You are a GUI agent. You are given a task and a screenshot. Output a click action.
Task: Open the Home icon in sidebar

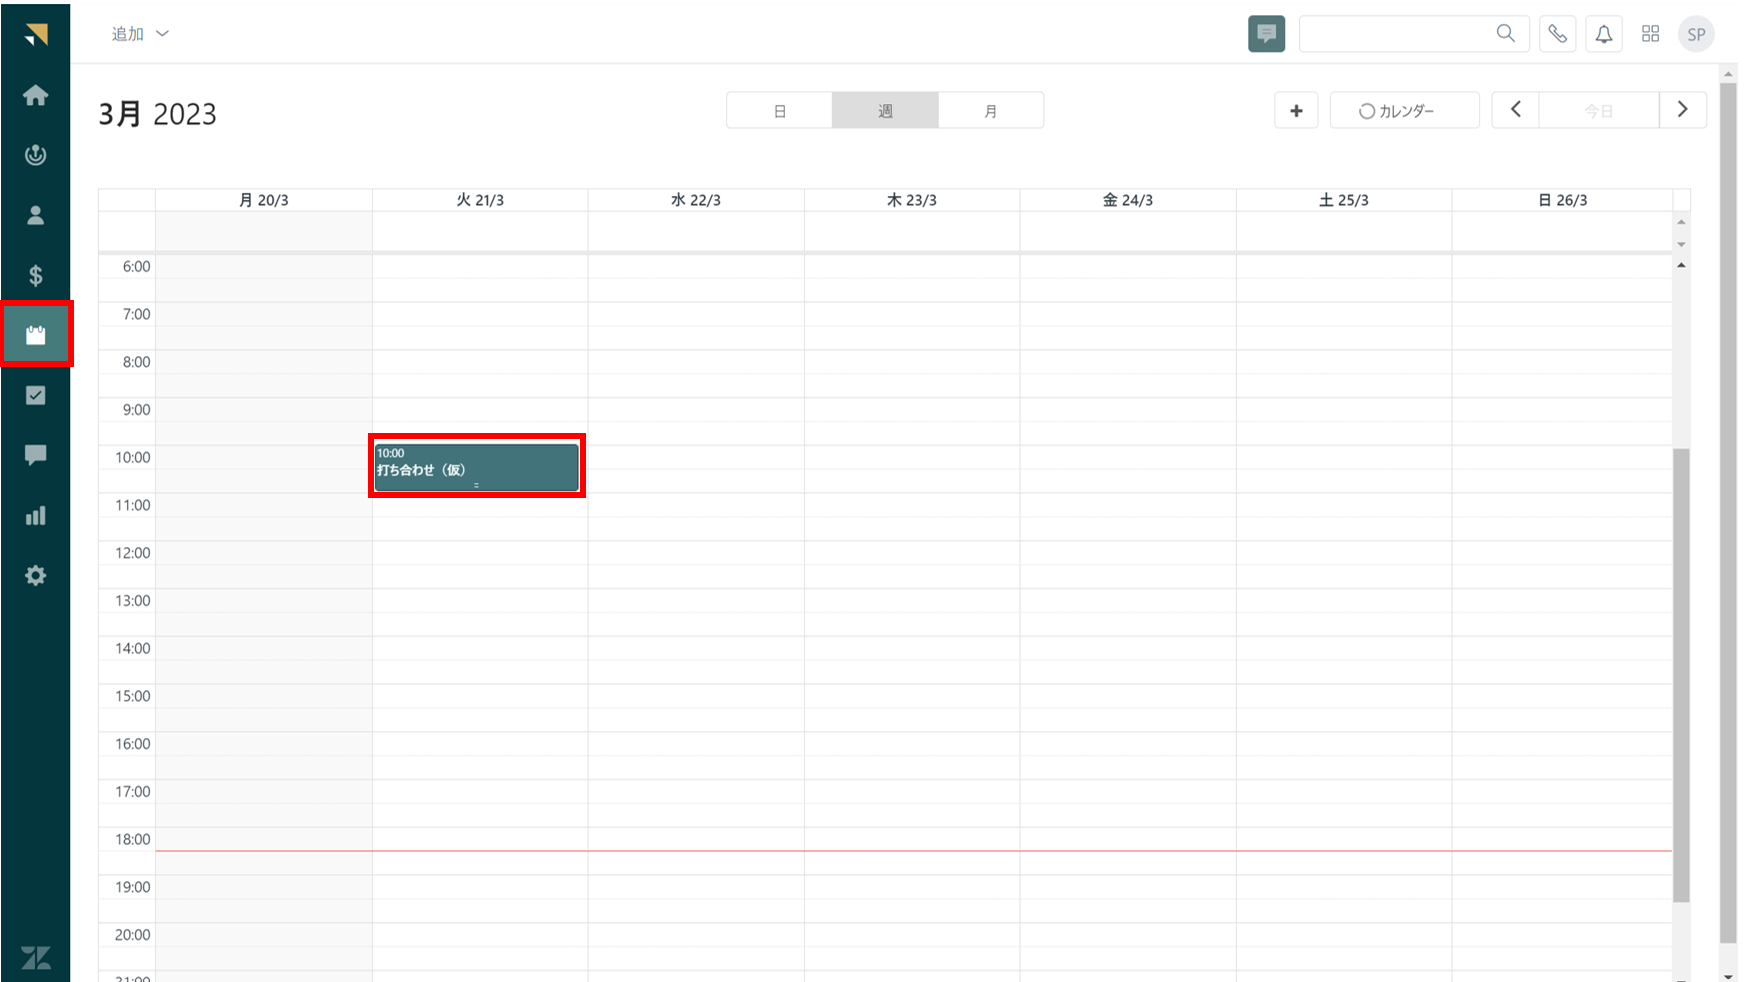pyautogui.click(x=36, y=95)
